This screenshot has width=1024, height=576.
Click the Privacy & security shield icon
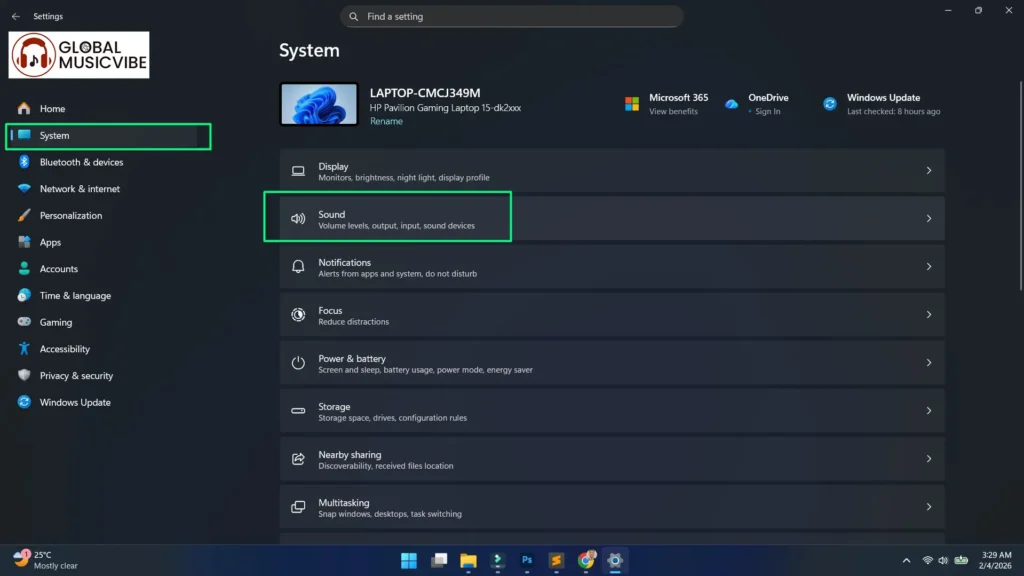point(22,375)
